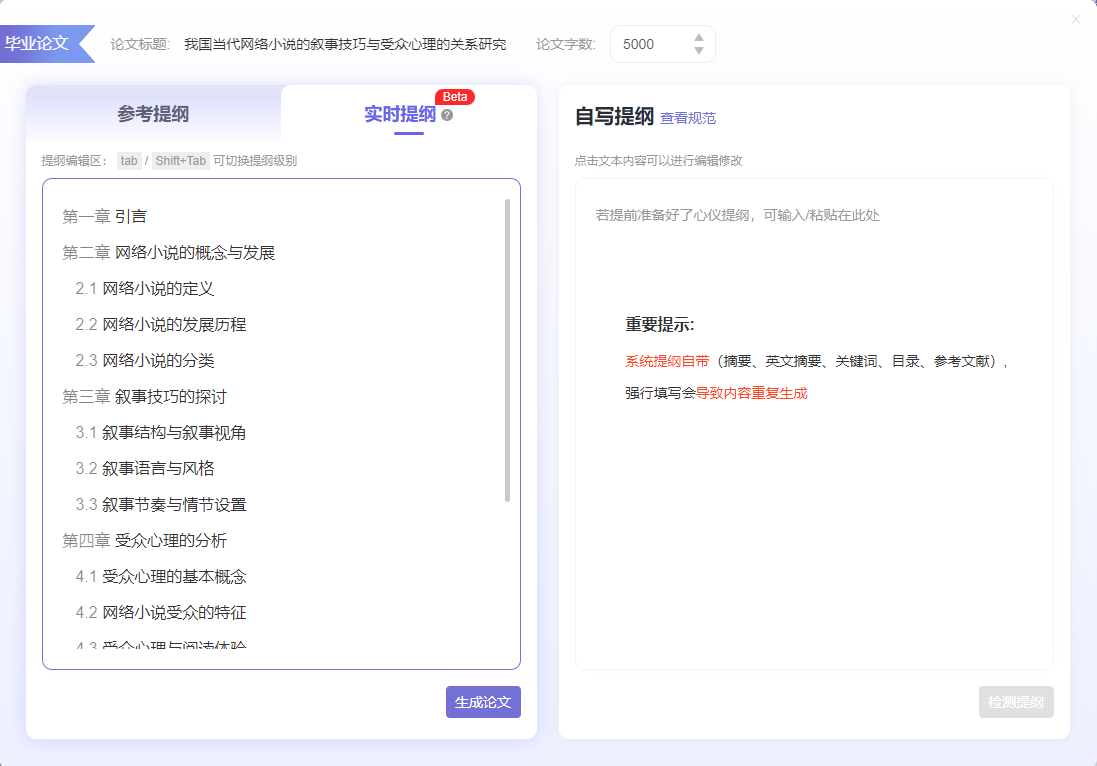Click outline item 3.1 叙事结构与叙事视角
Viewport: 1097px width, 766px height.
161,433
